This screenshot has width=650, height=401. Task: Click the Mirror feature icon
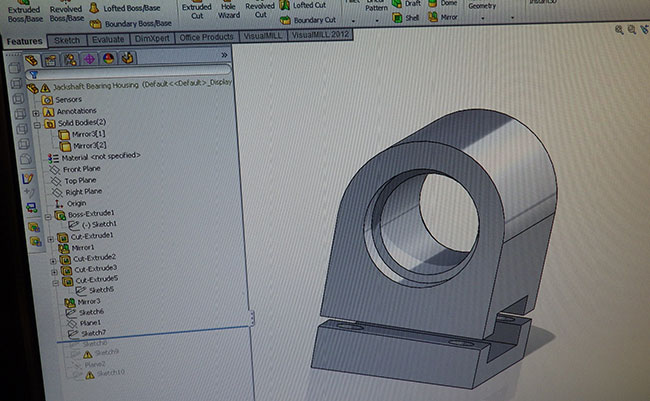pyautogui.click(x=433, y=17)
